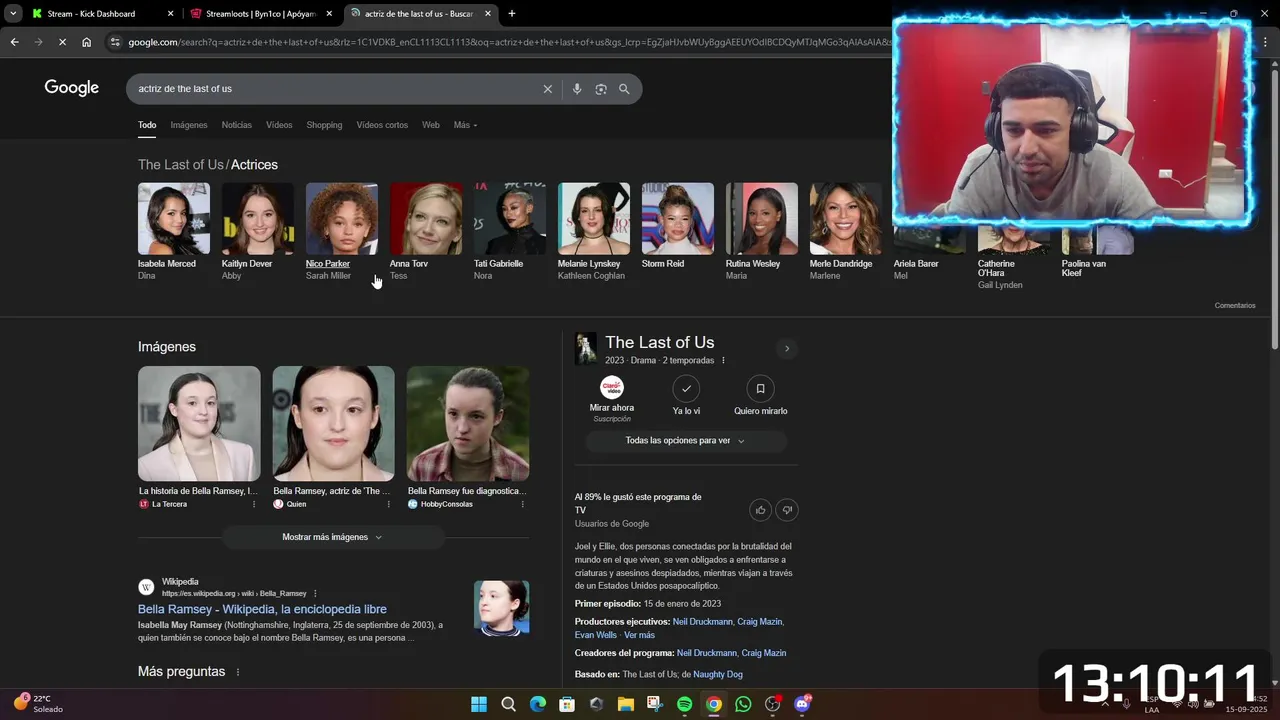Image resolution: width=1280 pixels, height=720 pixels.
Task: Open knowledge panel three-dot menu
Action: 723,360
